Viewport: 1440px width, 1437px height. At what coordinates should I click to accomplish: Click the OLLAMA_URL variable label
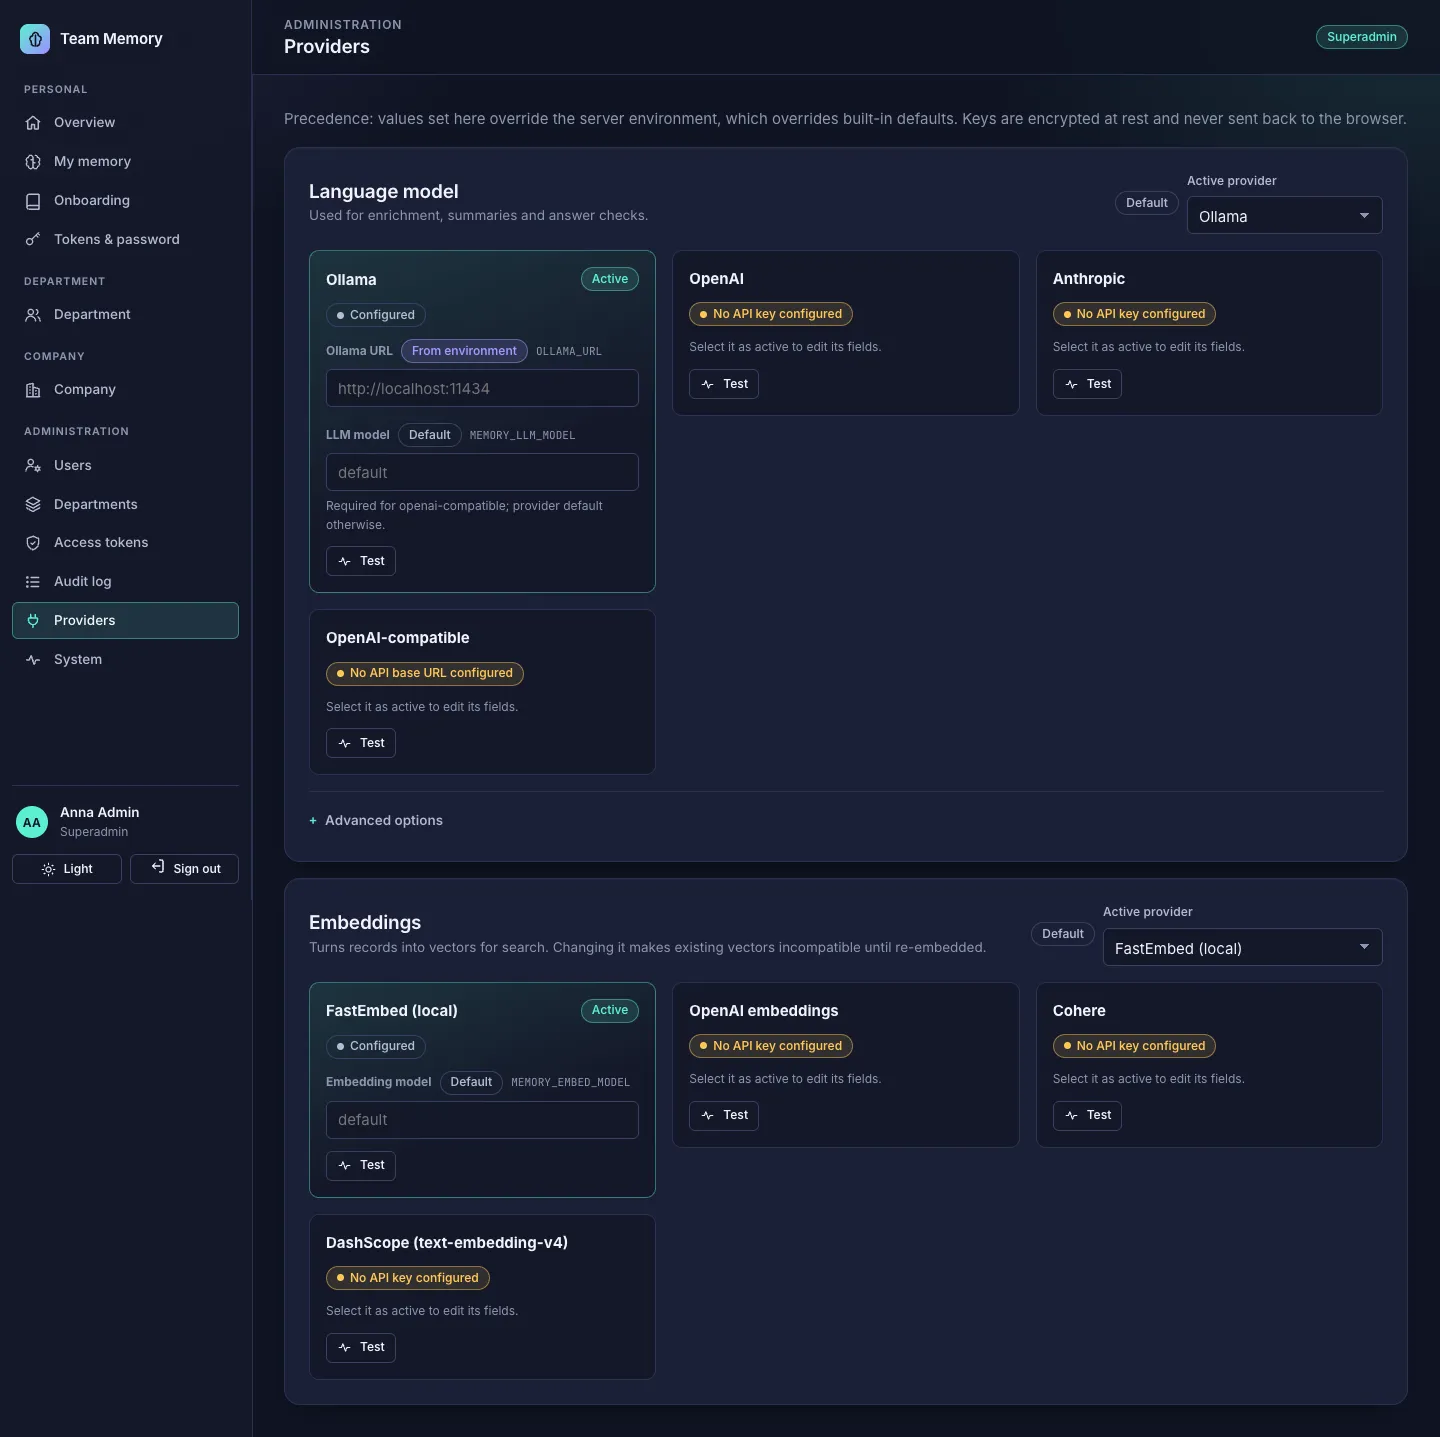coord(569,352)
